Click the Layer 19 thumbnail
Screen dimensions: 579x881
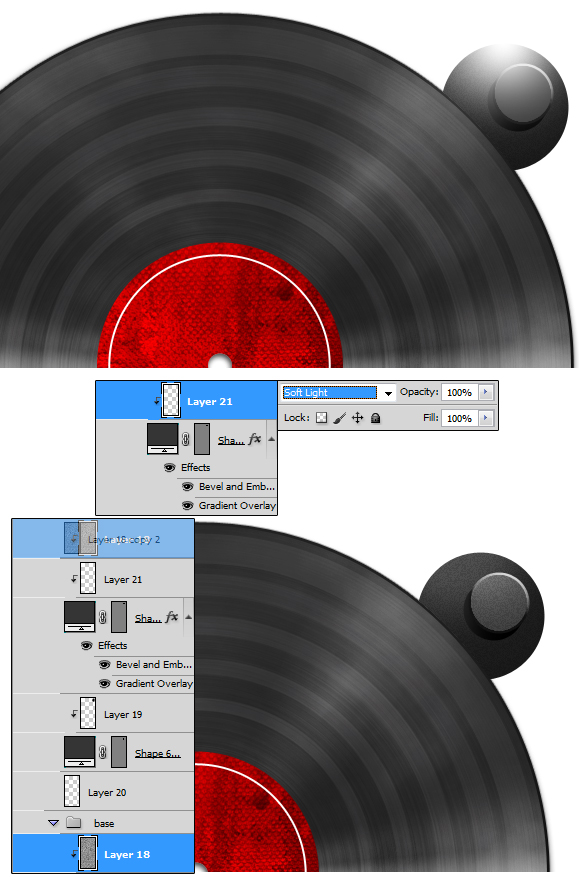pos(88,713)
